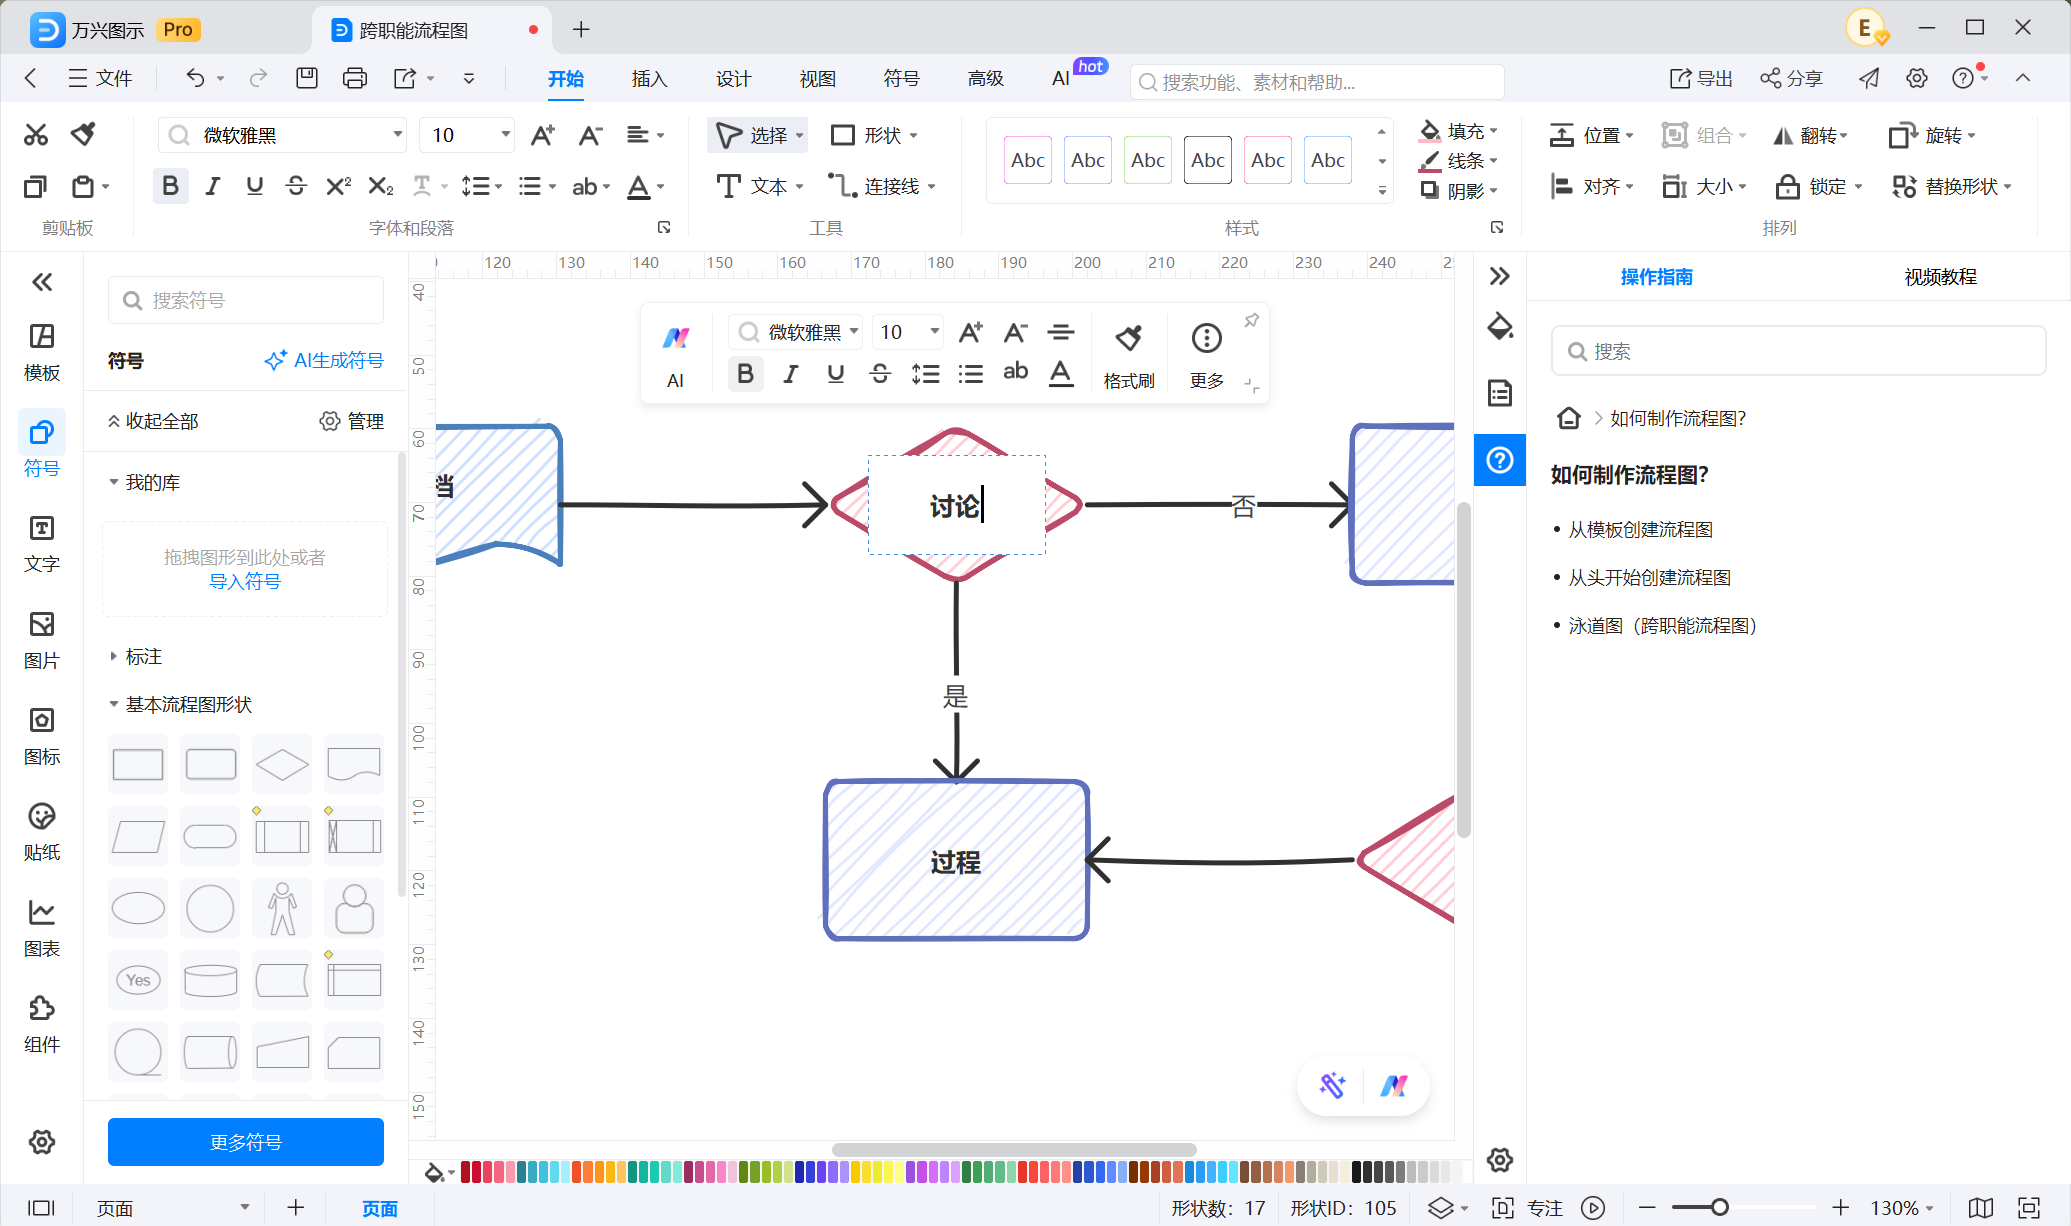The width and height of the screenshot is (2071, 1226).
Task: Open the 从模板创建流程图 help link
Action: click(x=1640, y=530)
